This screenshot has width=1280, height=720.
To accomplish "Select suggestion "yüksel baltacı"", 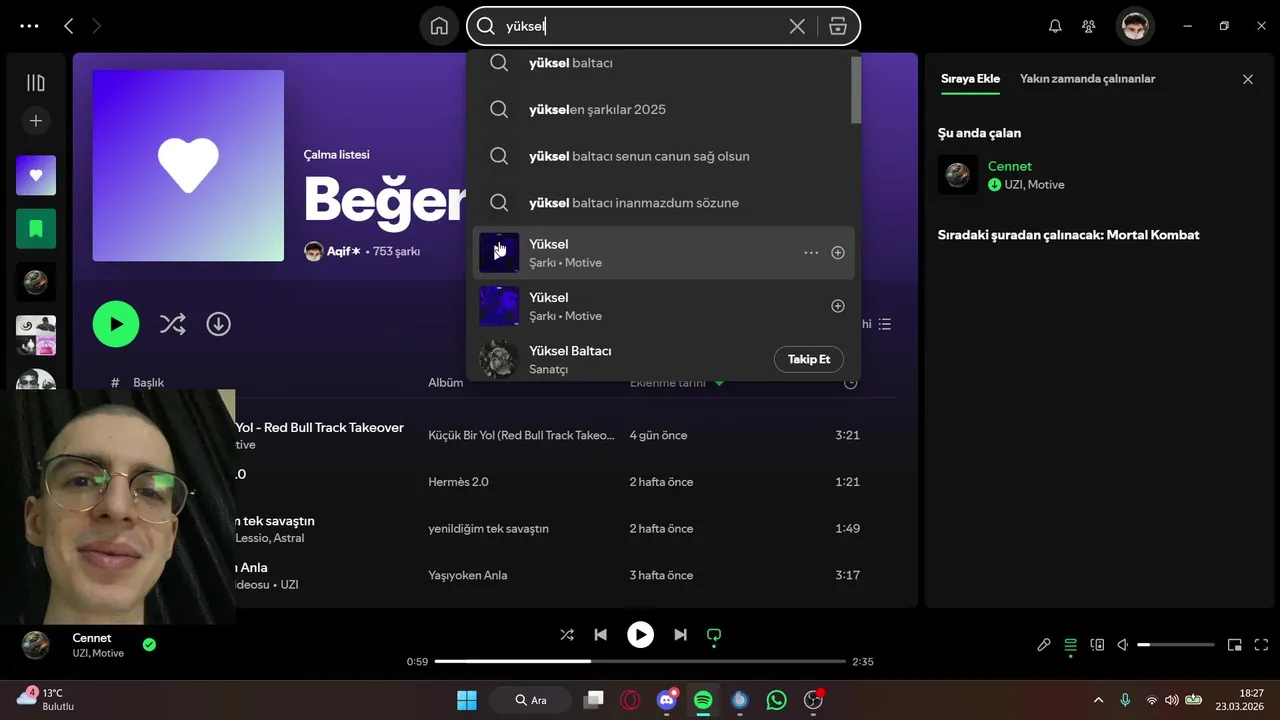I will point(571,63).
